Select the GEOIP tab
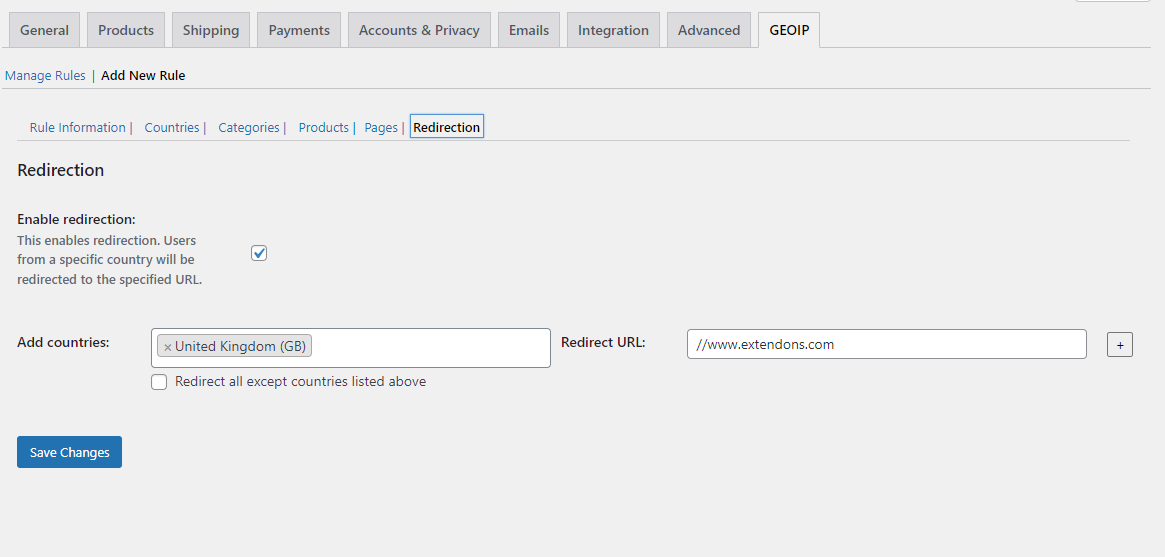This screenshot has width=1165, height=557. click(x=789, y=30)
